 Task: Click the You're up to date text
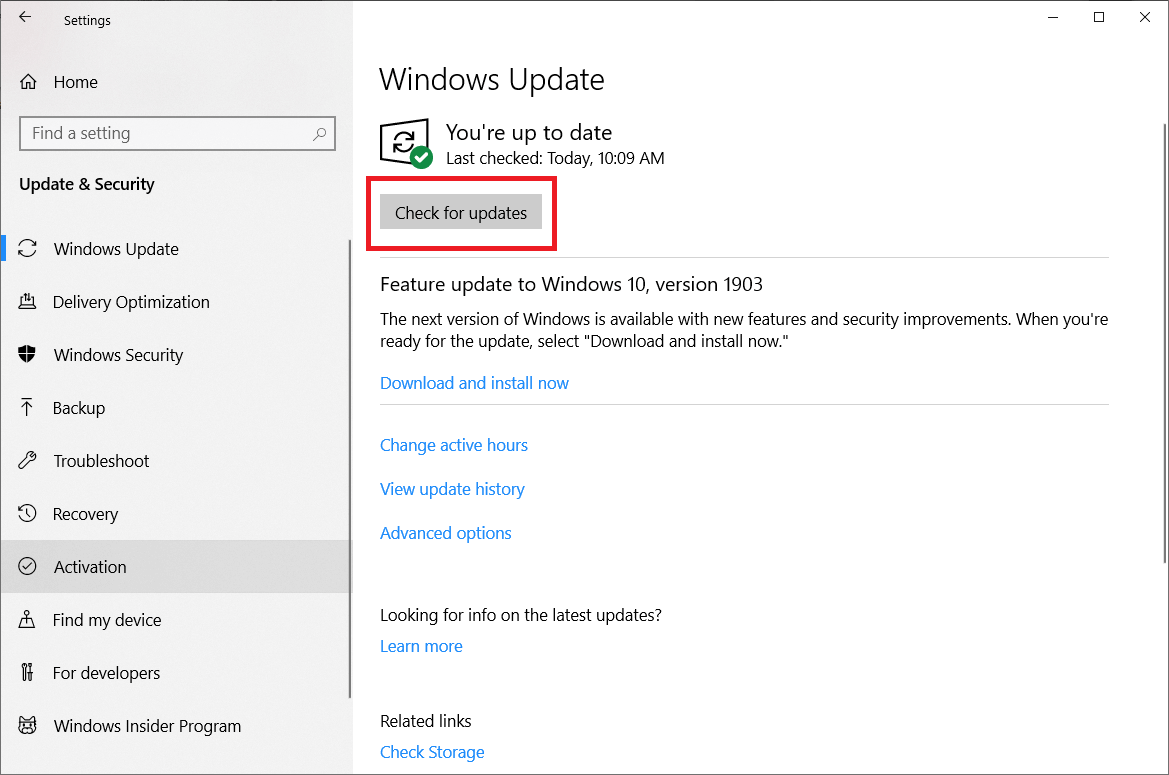point(529,132)
